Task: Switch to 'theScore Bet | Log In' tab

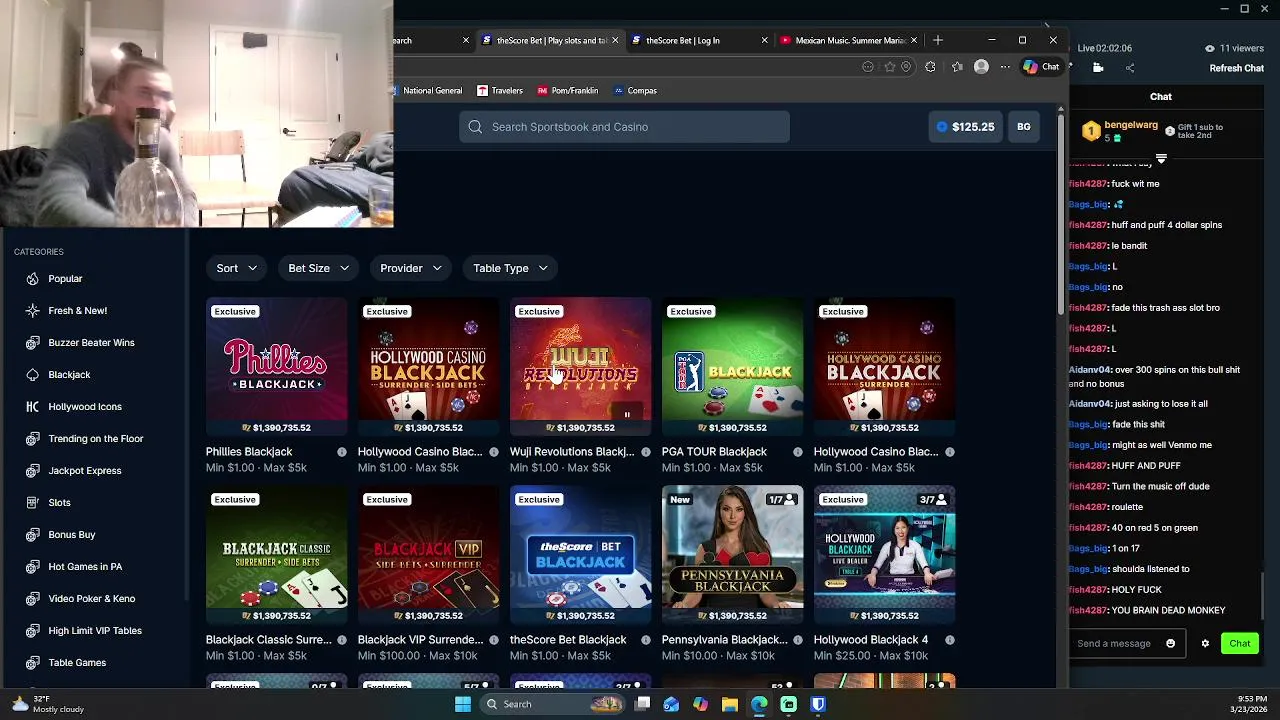Action: 697,40
